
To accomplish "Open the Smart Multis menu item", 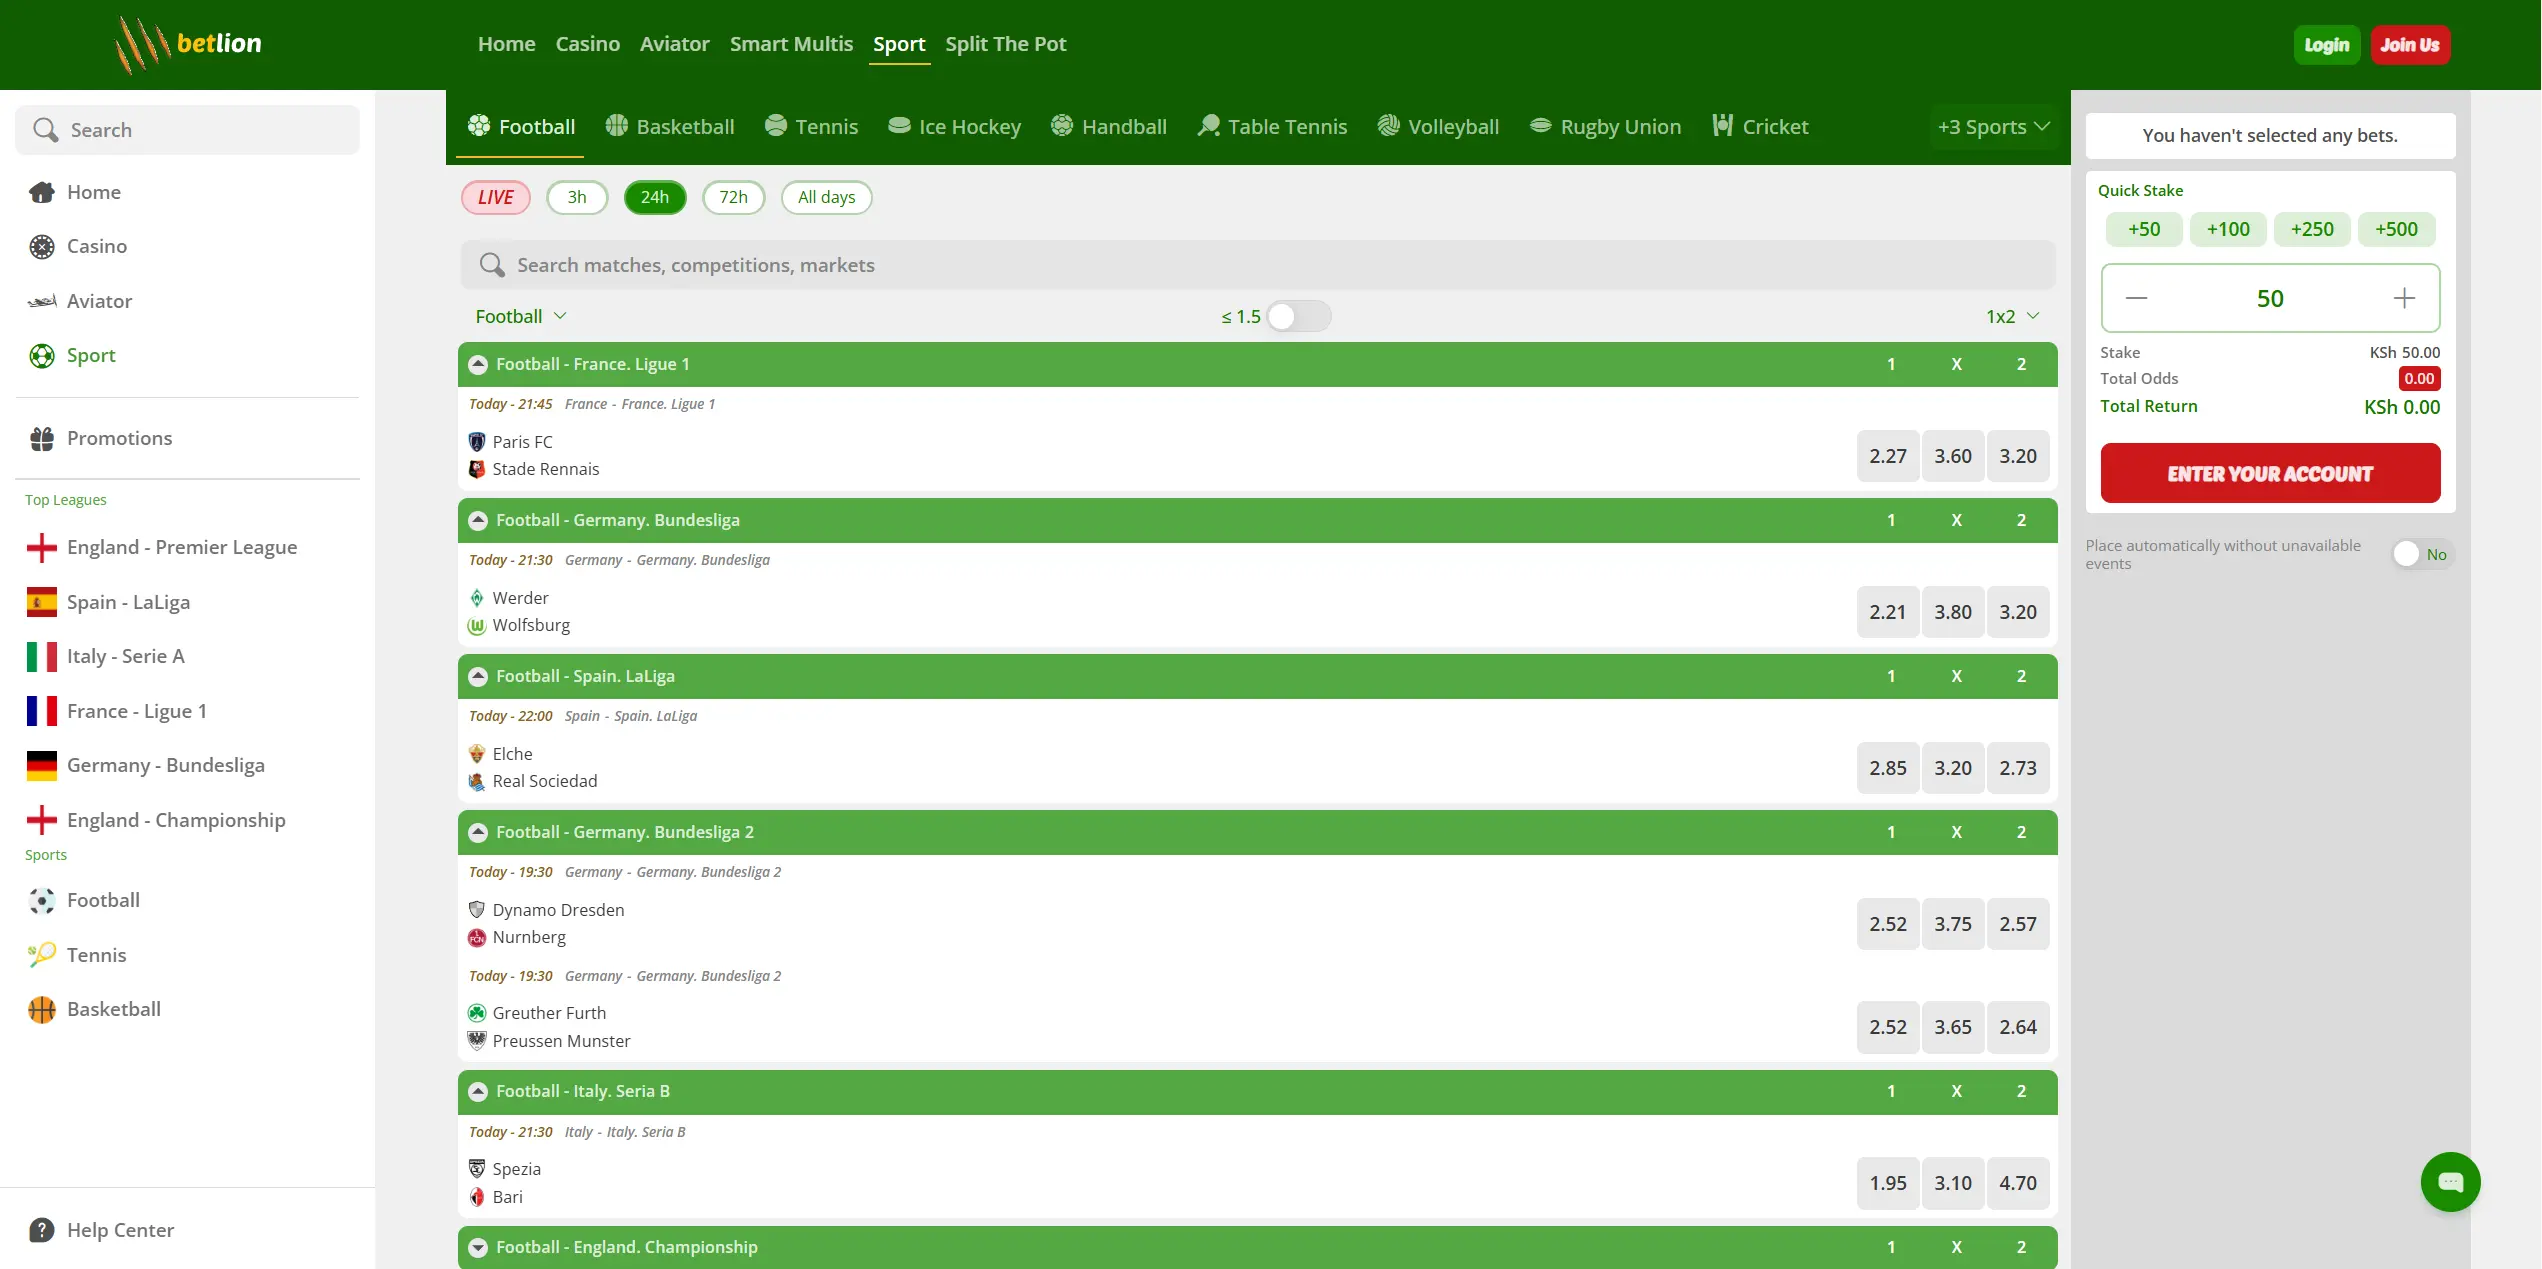I will (791, 44).
